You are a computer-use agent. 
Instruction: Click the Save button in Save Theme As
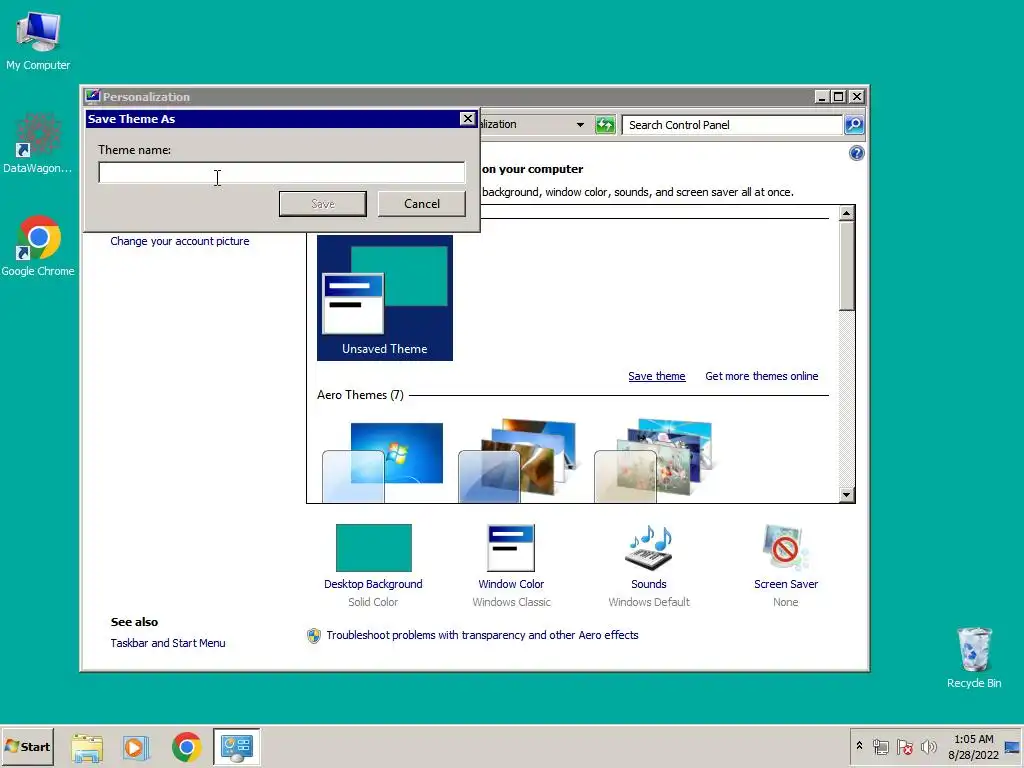tap(323, 204)
